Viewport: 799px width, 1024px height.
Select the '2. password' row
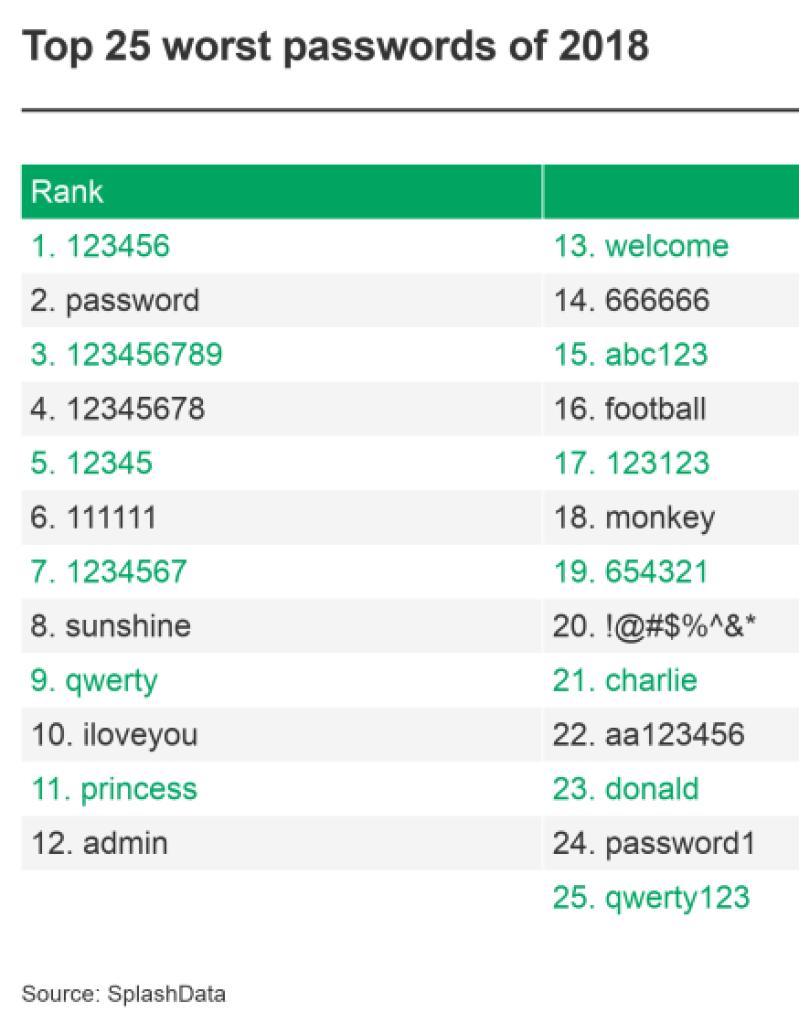pyautogui.click(x=115, y=300)
